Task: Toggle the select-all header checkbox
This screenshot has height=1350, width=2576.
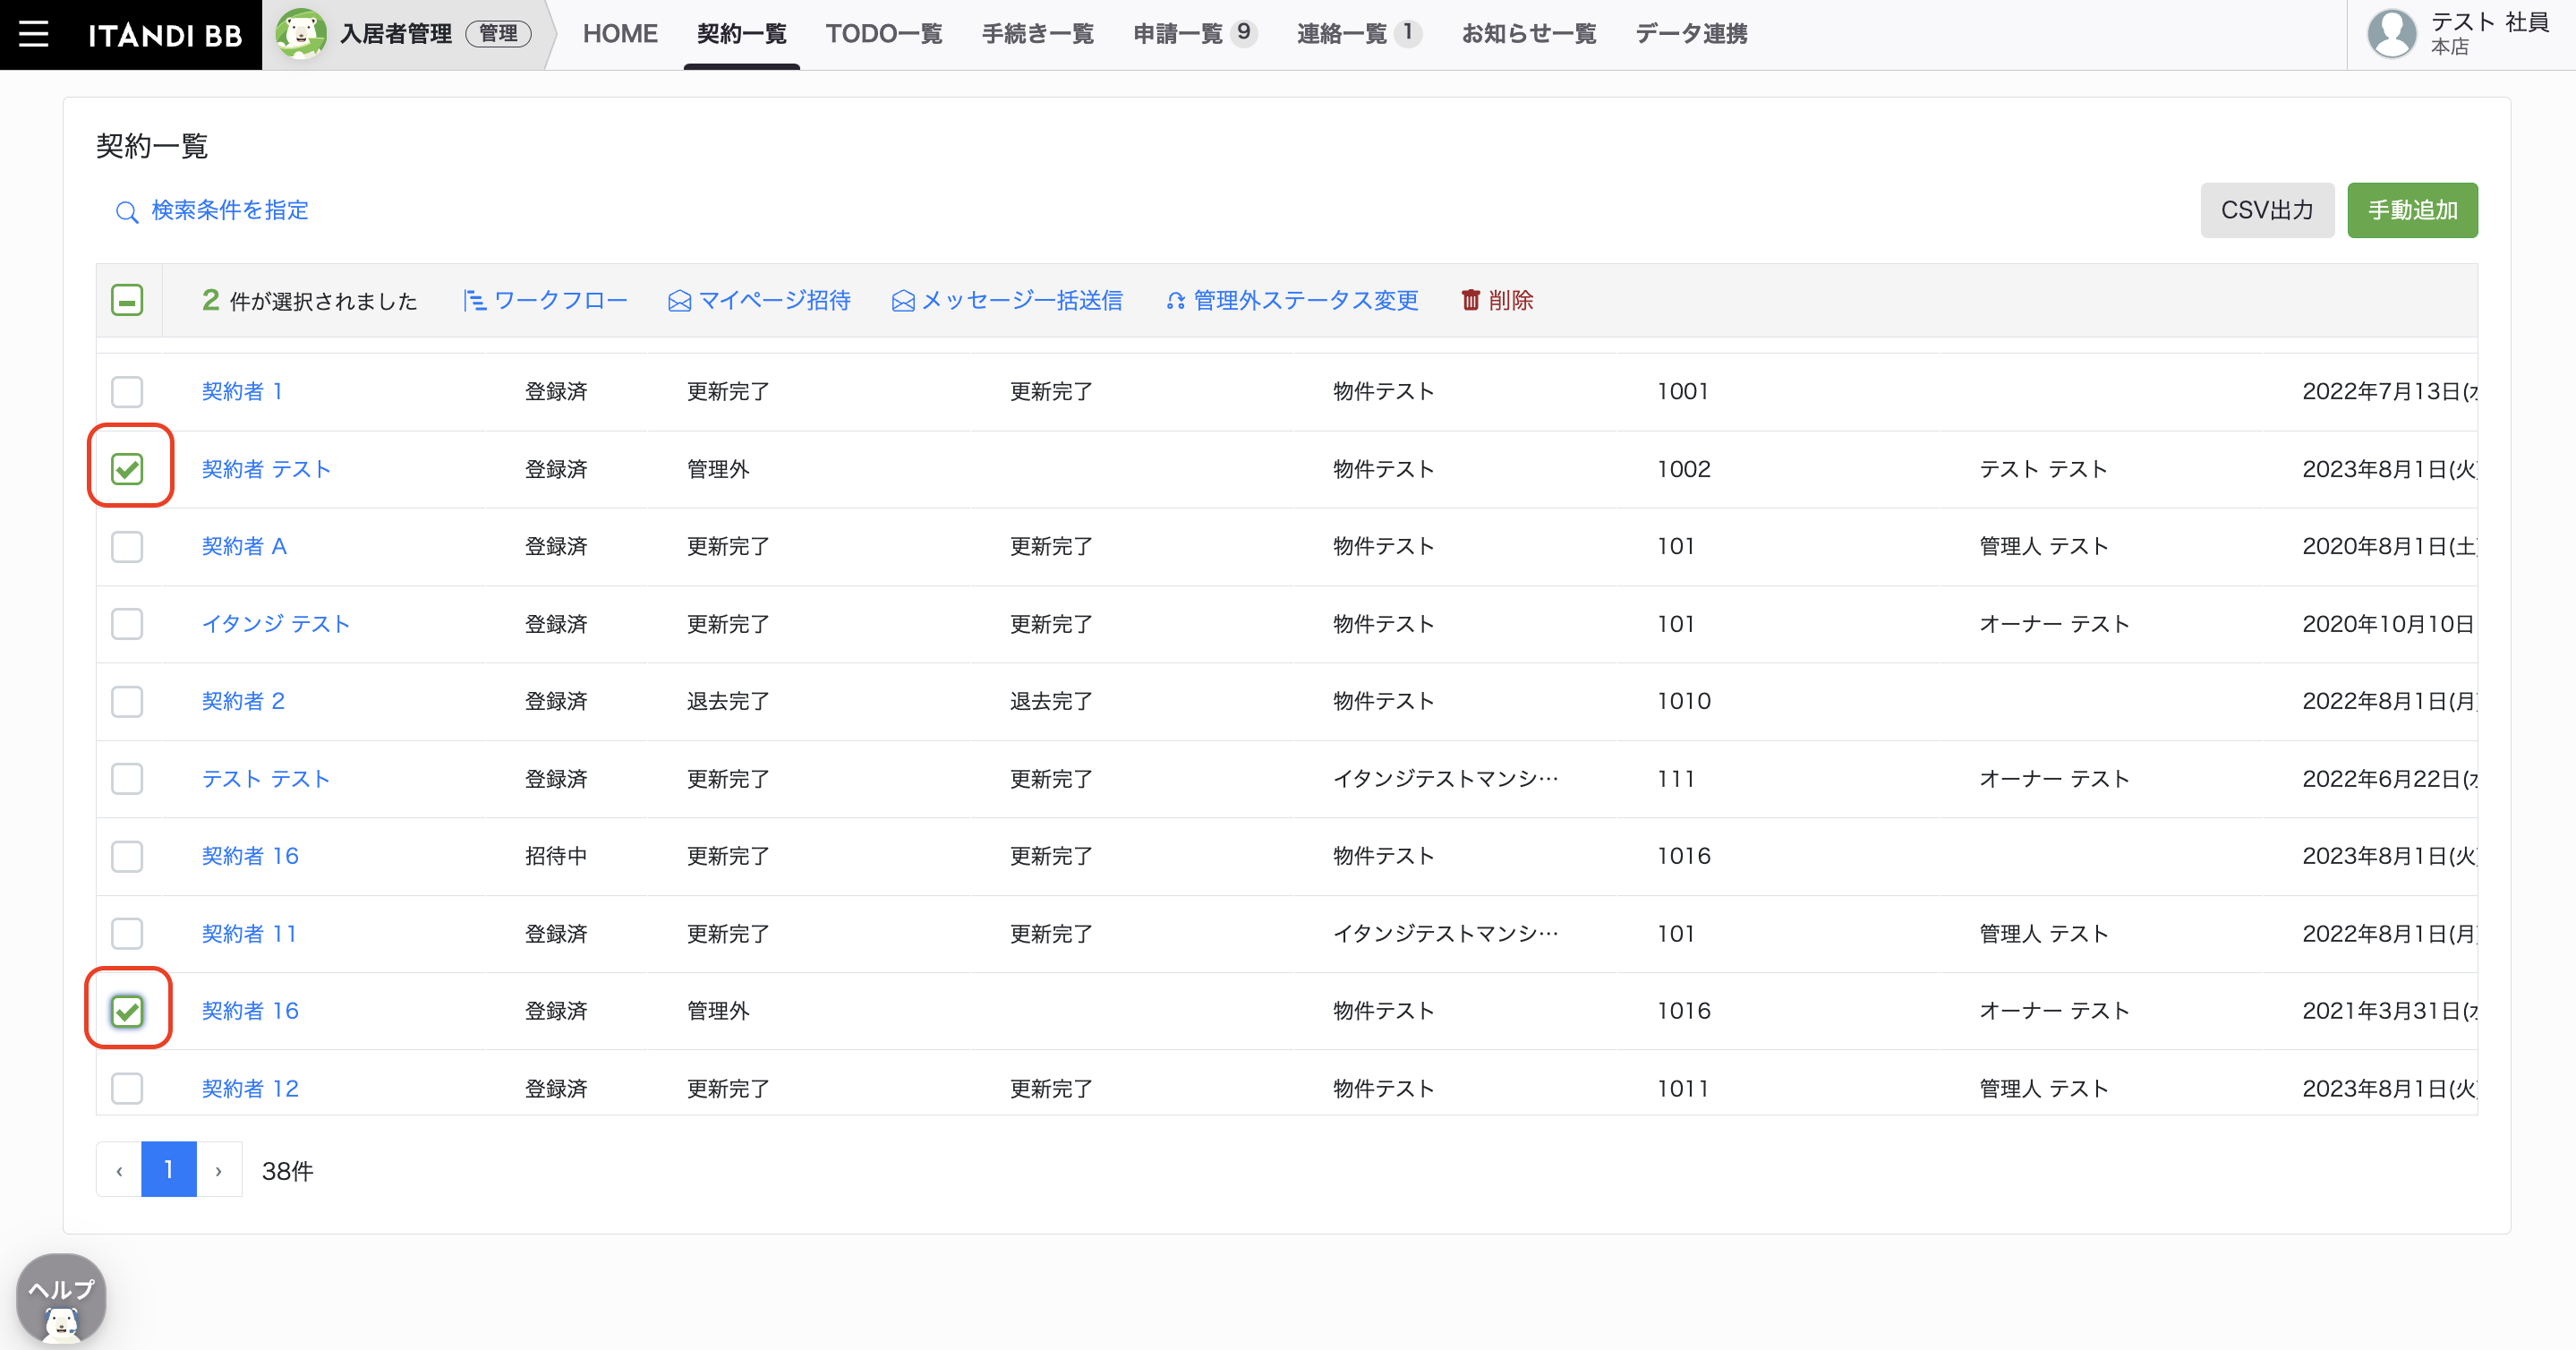Action: [x=127, y=300]
